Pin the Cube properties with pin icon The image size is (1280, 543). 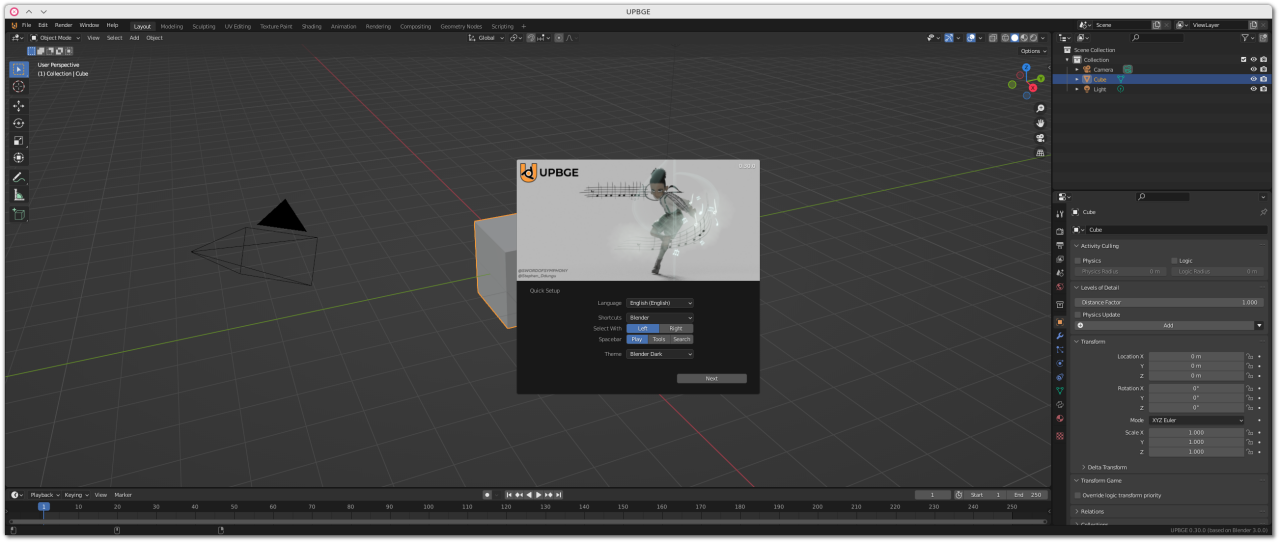[1263, 212]
